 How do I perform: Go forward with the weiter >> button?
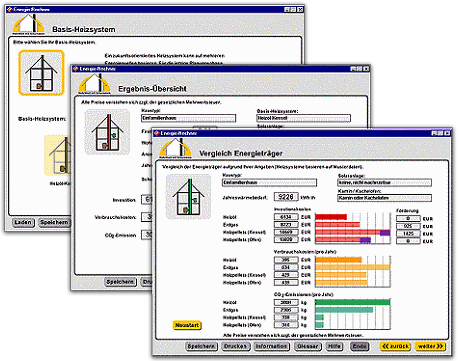[x=430, y=346]
